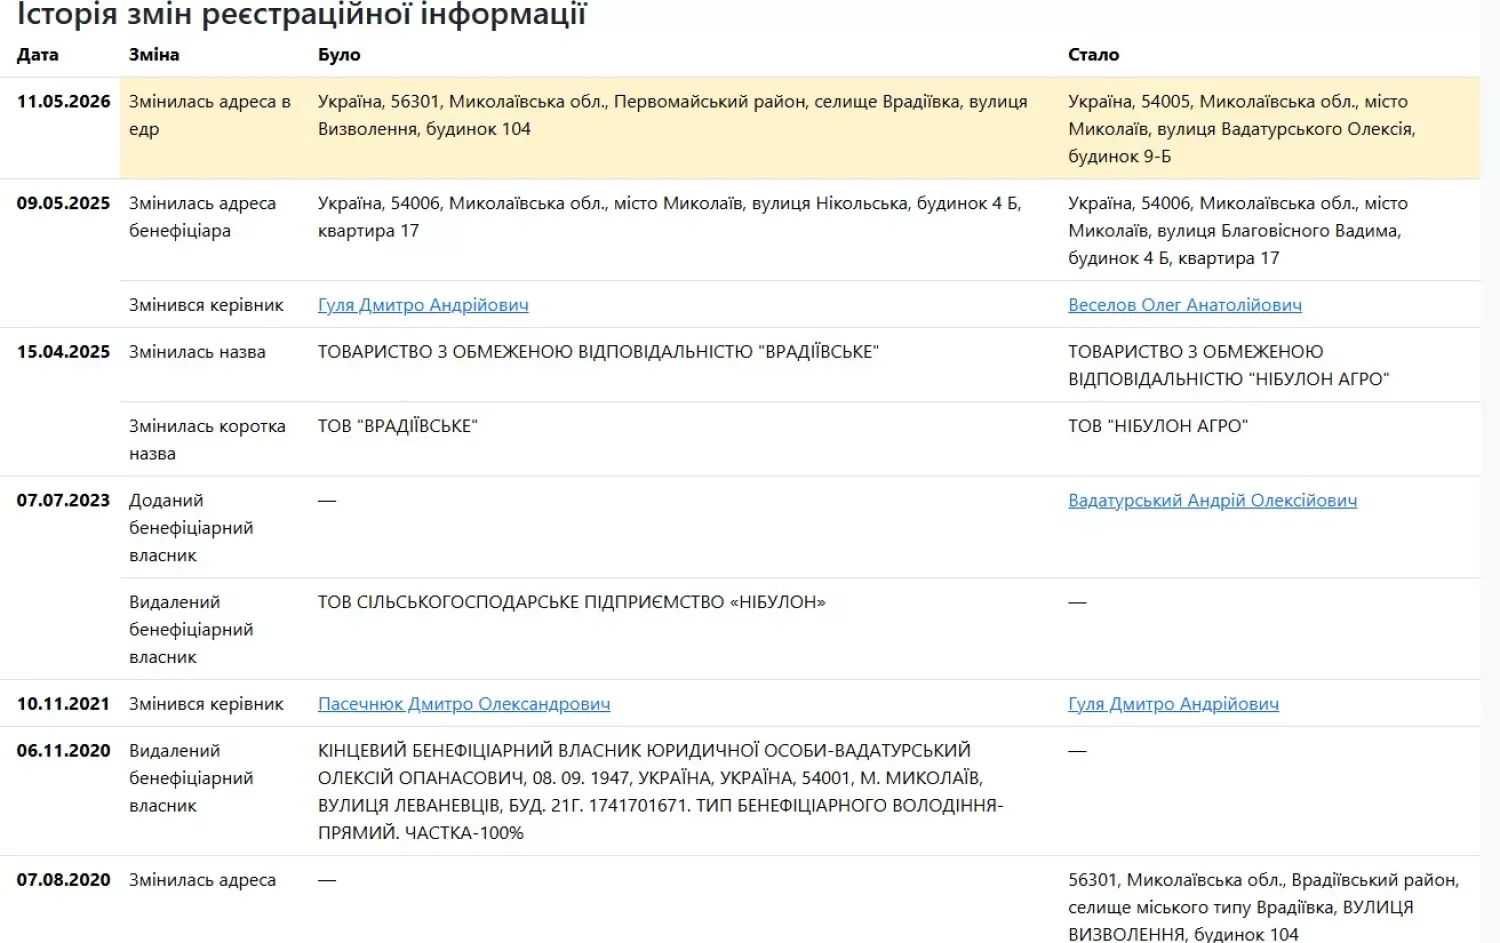Viewport: 1500px width, 943px height.
Task: Click new address 'Вадатурського Олексія, будинок 9-Б'
Action: [1242, 129]
